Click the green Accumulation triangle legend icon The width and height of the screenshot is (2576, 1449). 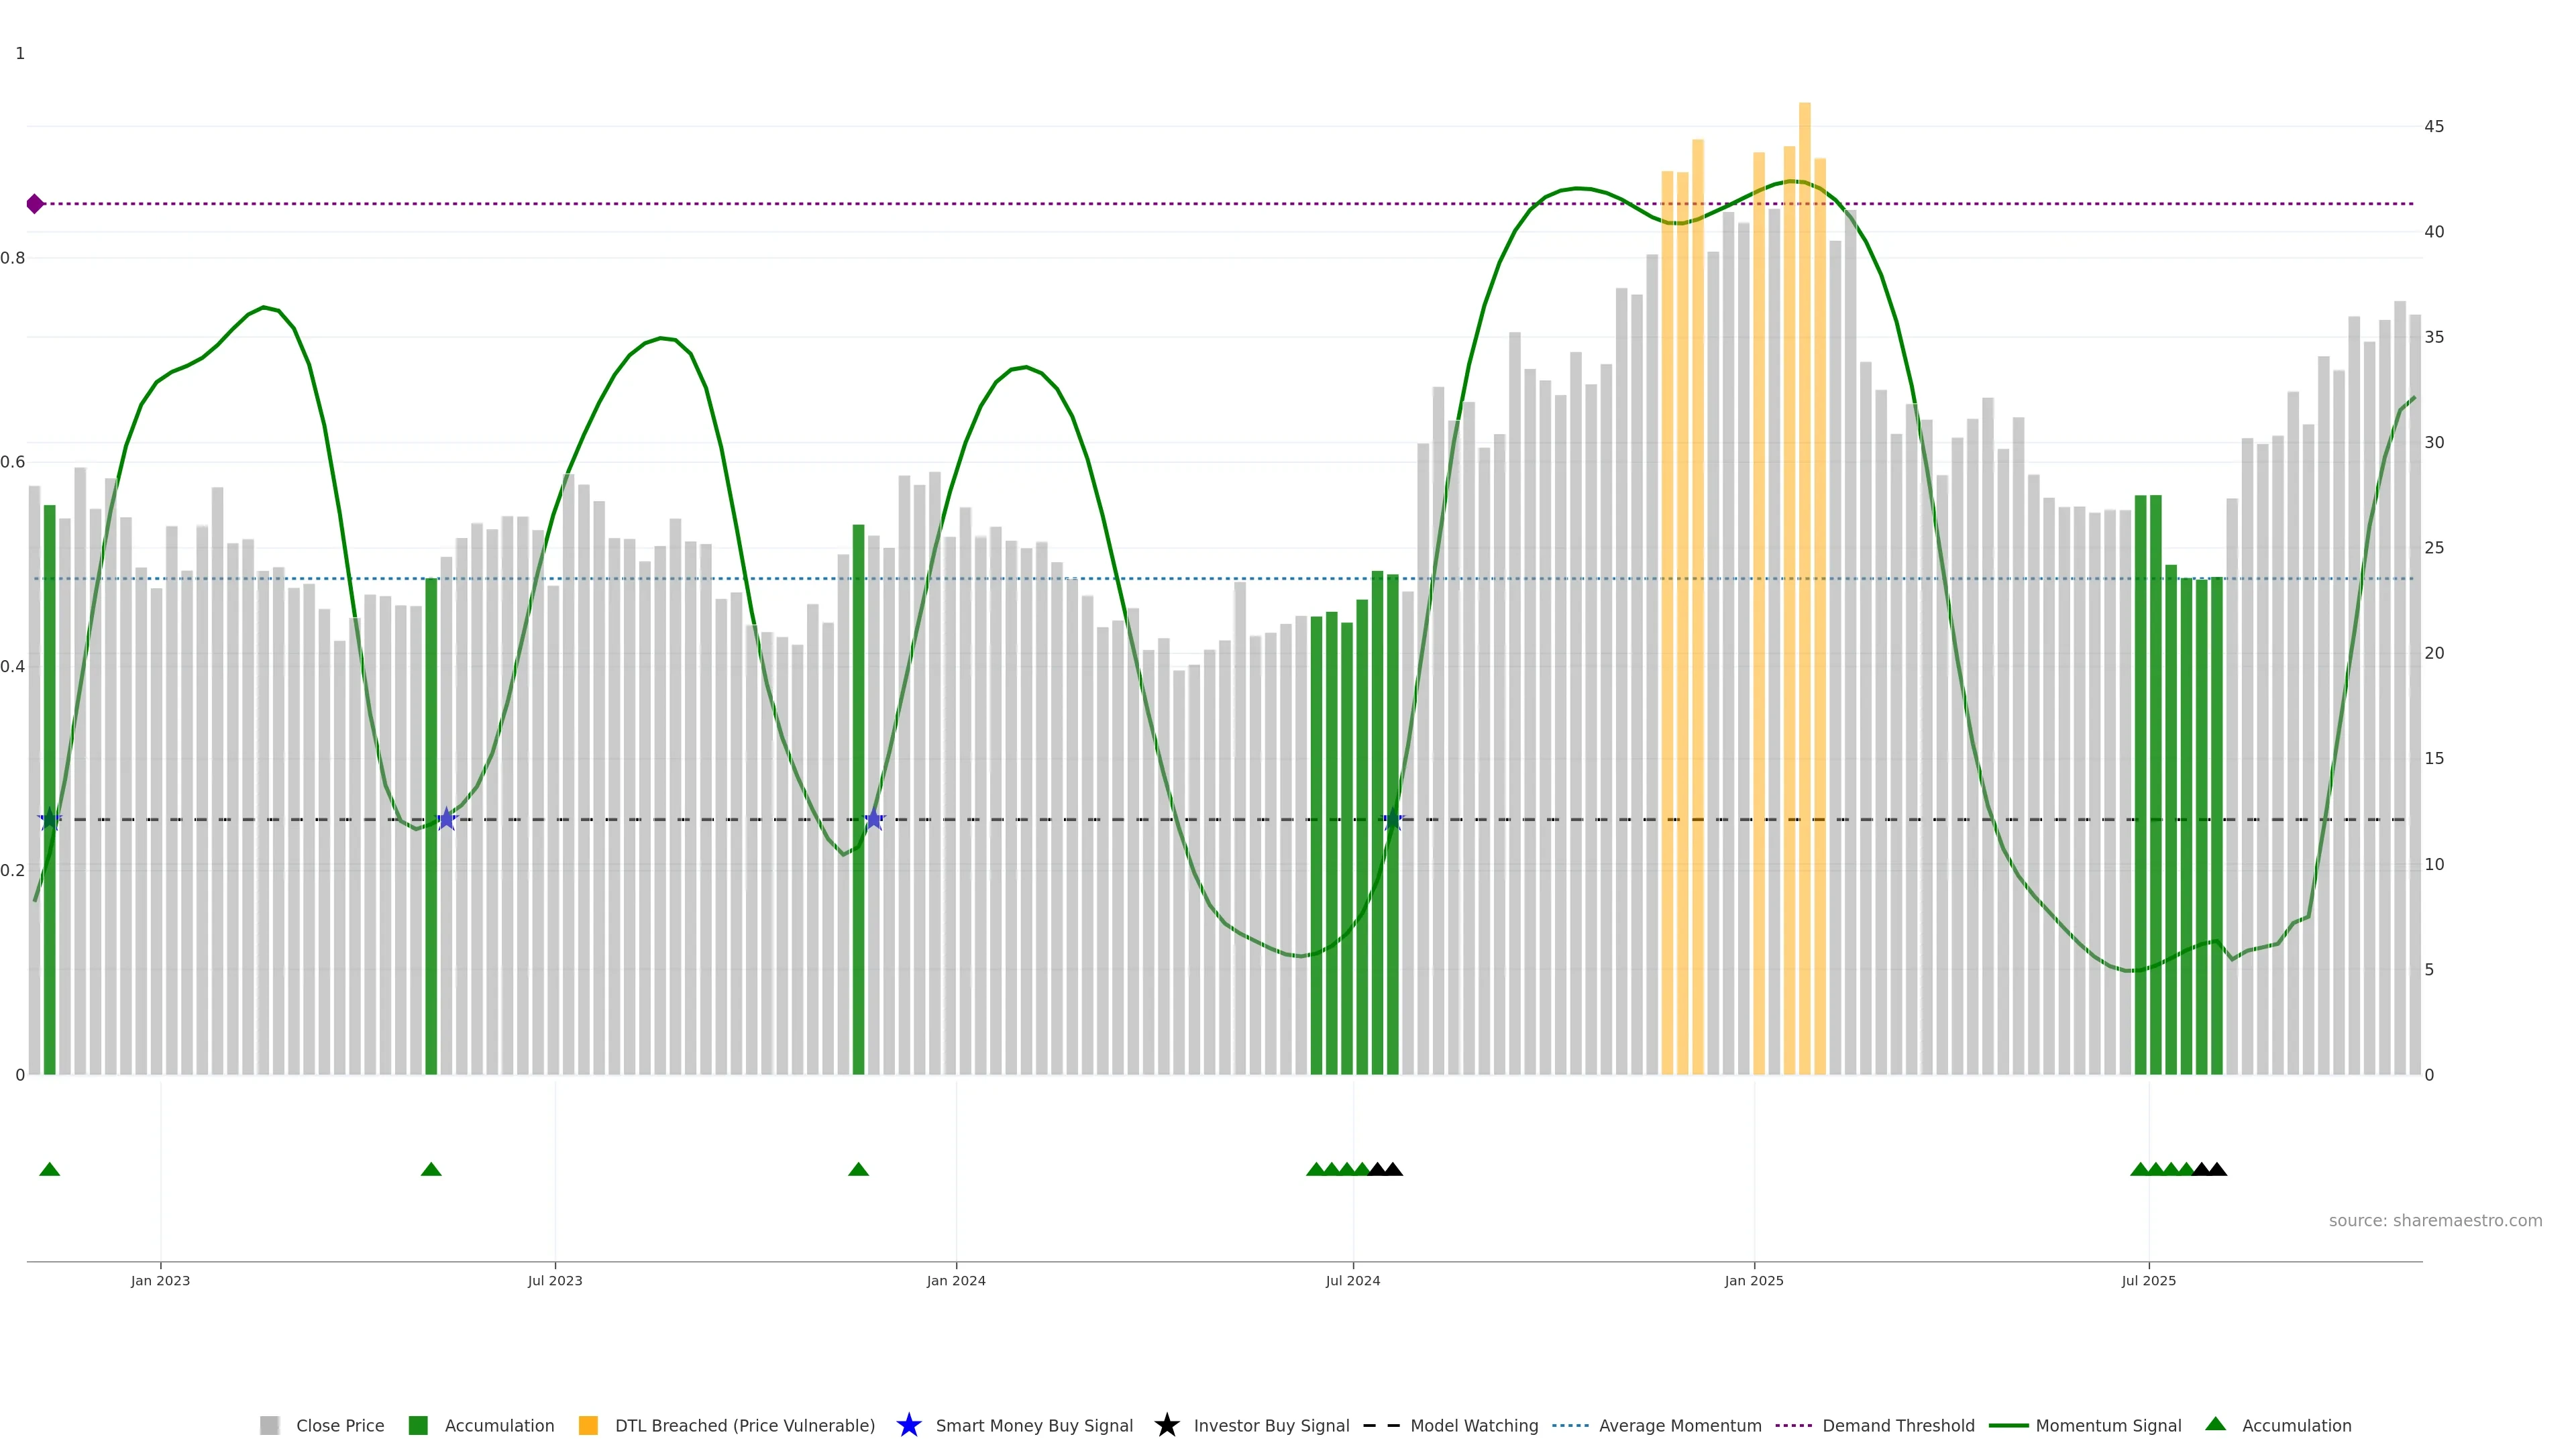(2215, 1424)
